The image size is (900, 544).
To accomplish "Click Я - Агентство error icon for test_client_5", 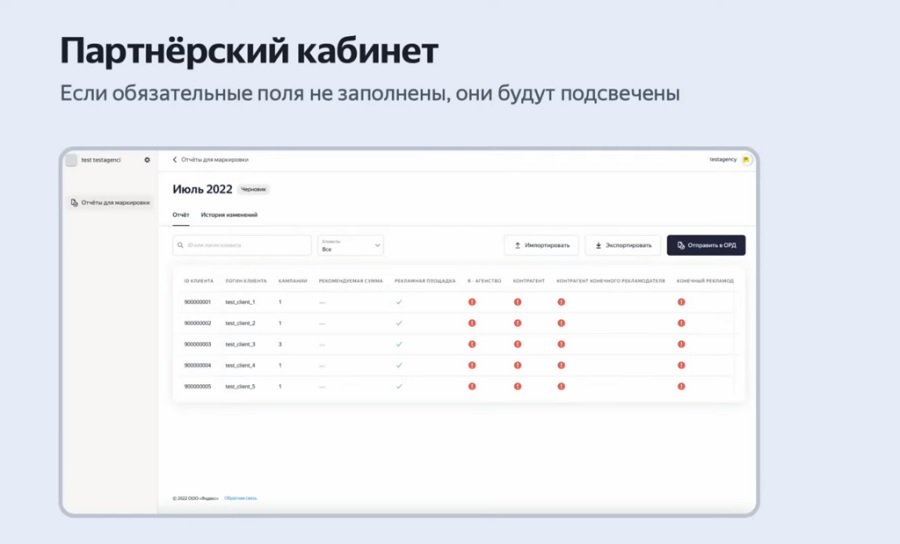I will pos(472,386).
